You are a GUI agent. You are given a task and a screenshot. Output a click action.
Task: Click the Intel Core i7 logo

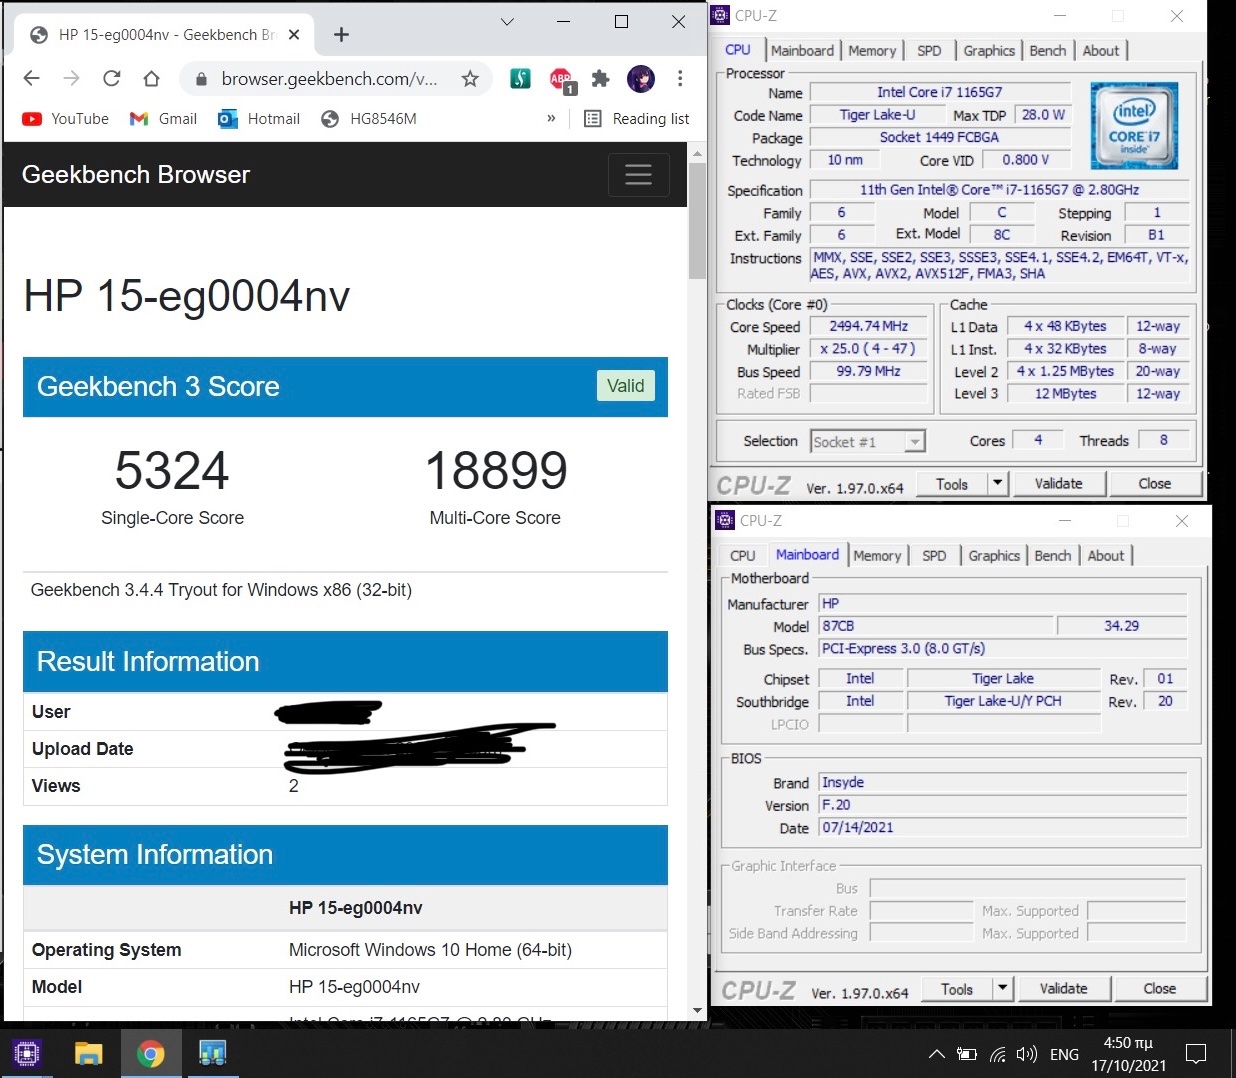[1134, 125]
